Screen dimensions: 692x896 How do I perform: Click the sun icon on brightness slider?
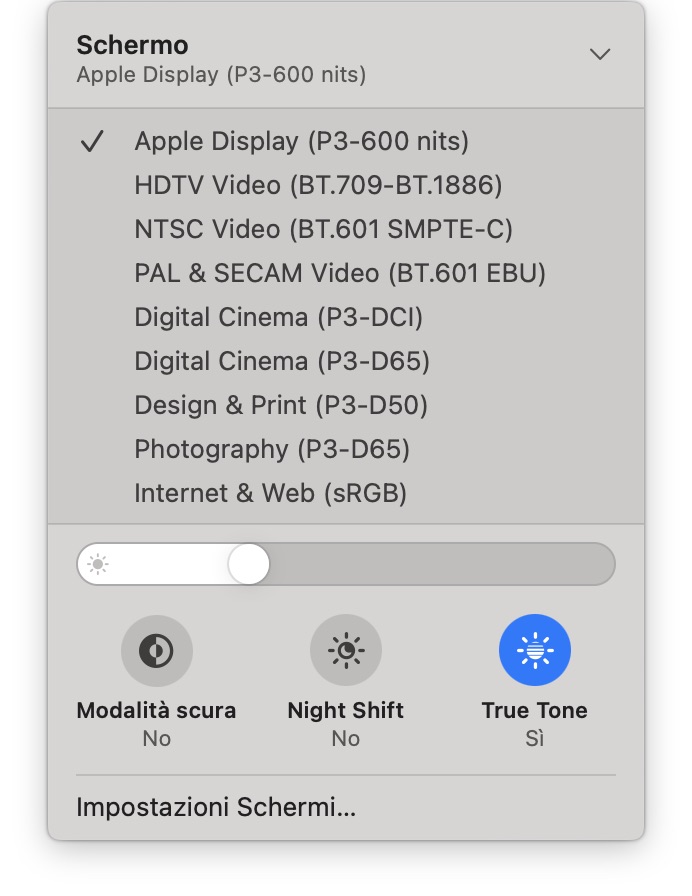98,565
